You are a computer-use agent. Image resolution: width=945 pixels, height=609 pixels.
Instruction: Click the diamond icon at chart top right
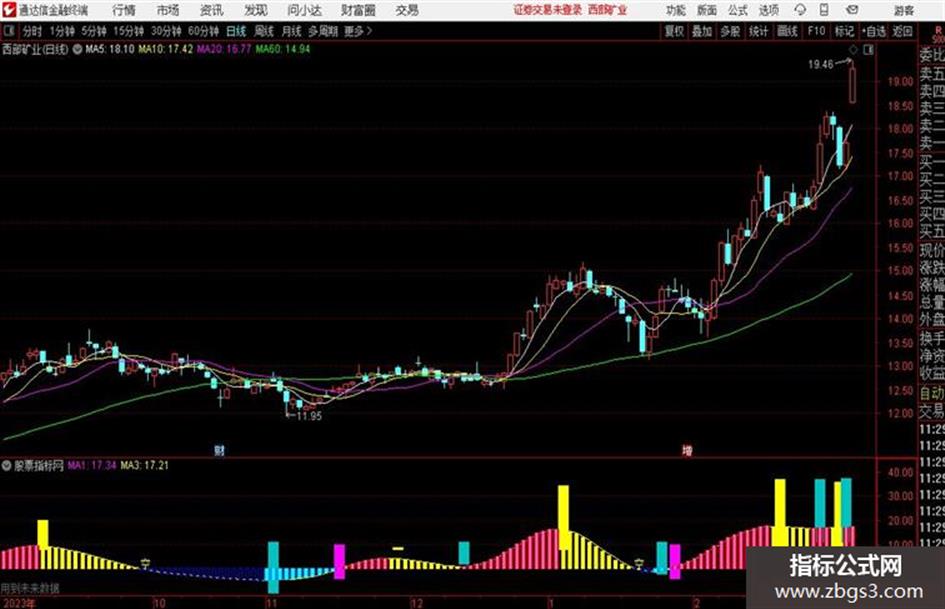(853, 50)
